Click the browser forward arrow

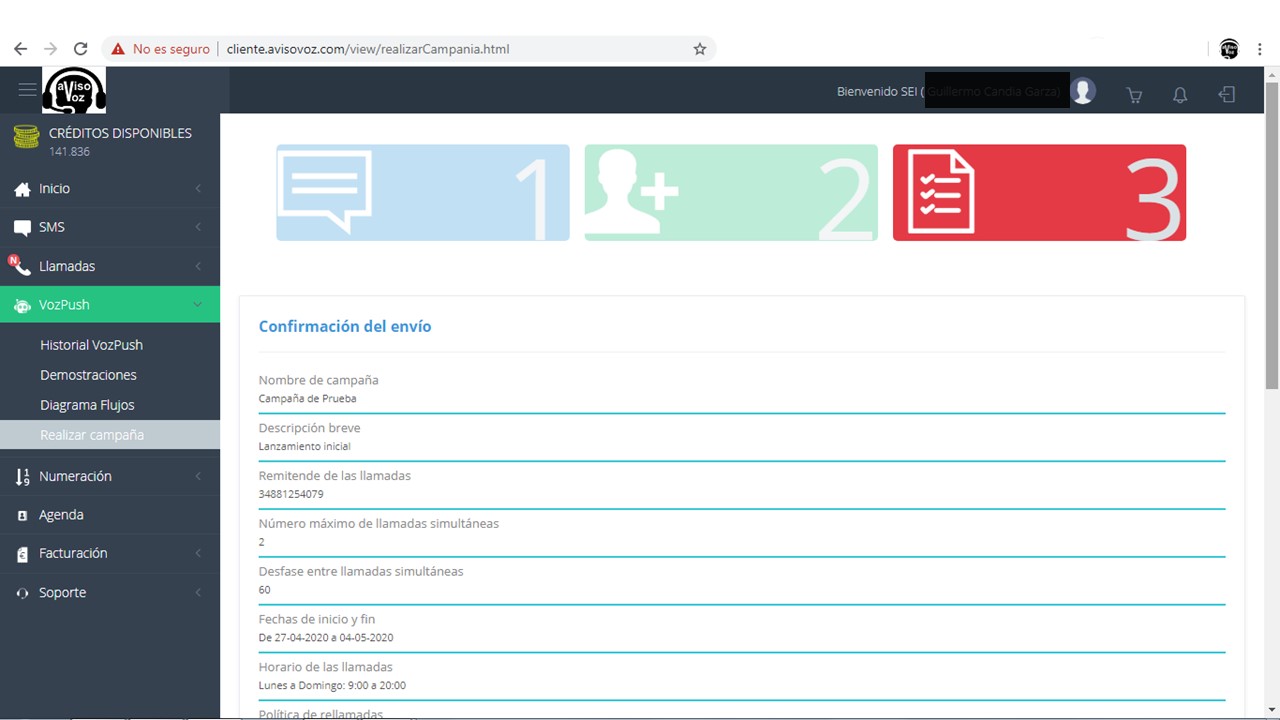[x=50, y=49]
